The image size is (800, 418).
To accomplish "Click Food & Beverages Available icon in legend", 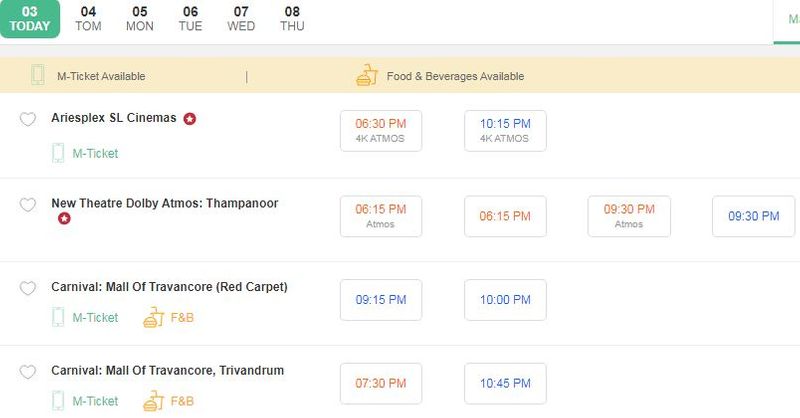I will click(367, 76).
